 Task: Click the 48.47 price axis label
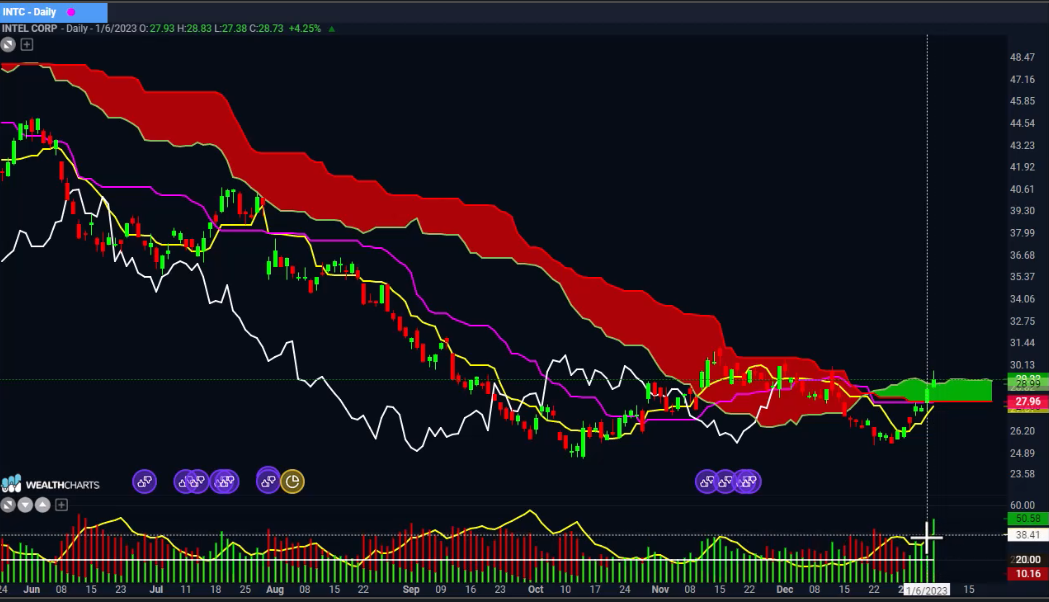[1022, 58]
